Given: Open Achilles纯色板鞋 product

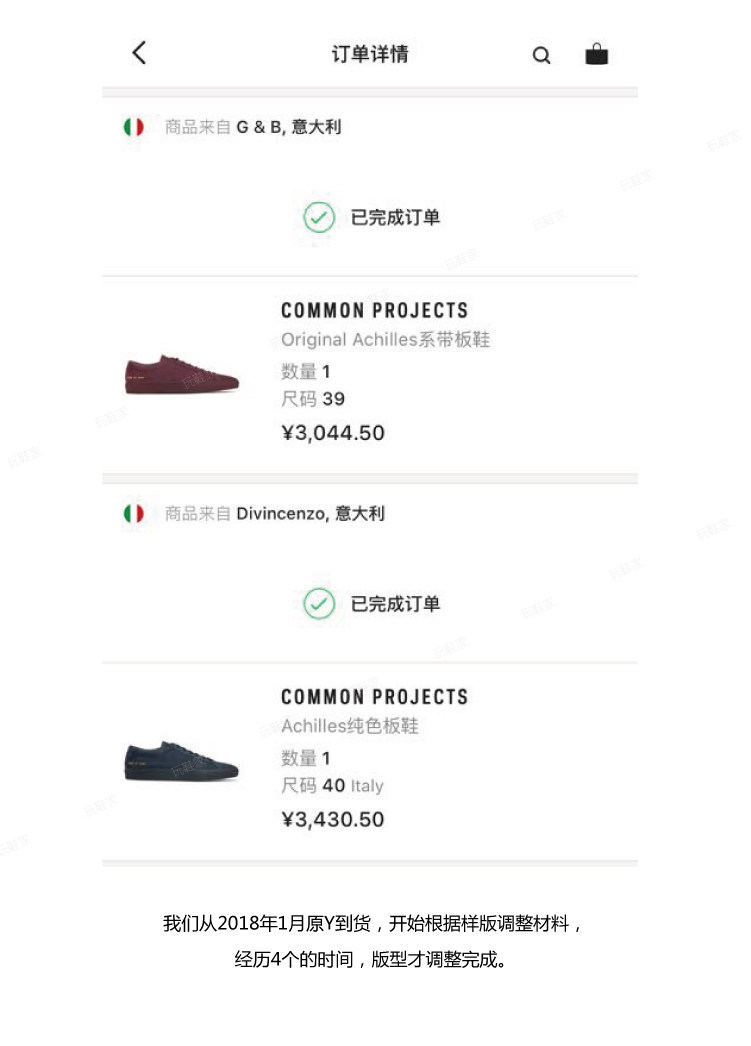Looking at the screenshot, I should coord(349,726).
